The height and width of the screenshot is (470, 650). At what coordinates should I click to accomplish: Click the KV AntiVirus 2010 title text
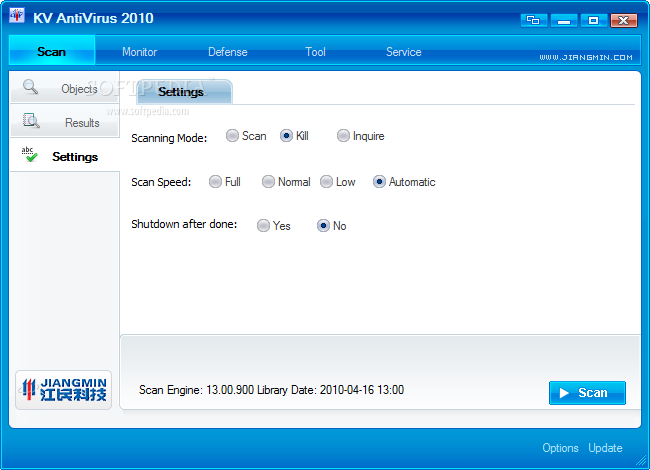(93, 18)
